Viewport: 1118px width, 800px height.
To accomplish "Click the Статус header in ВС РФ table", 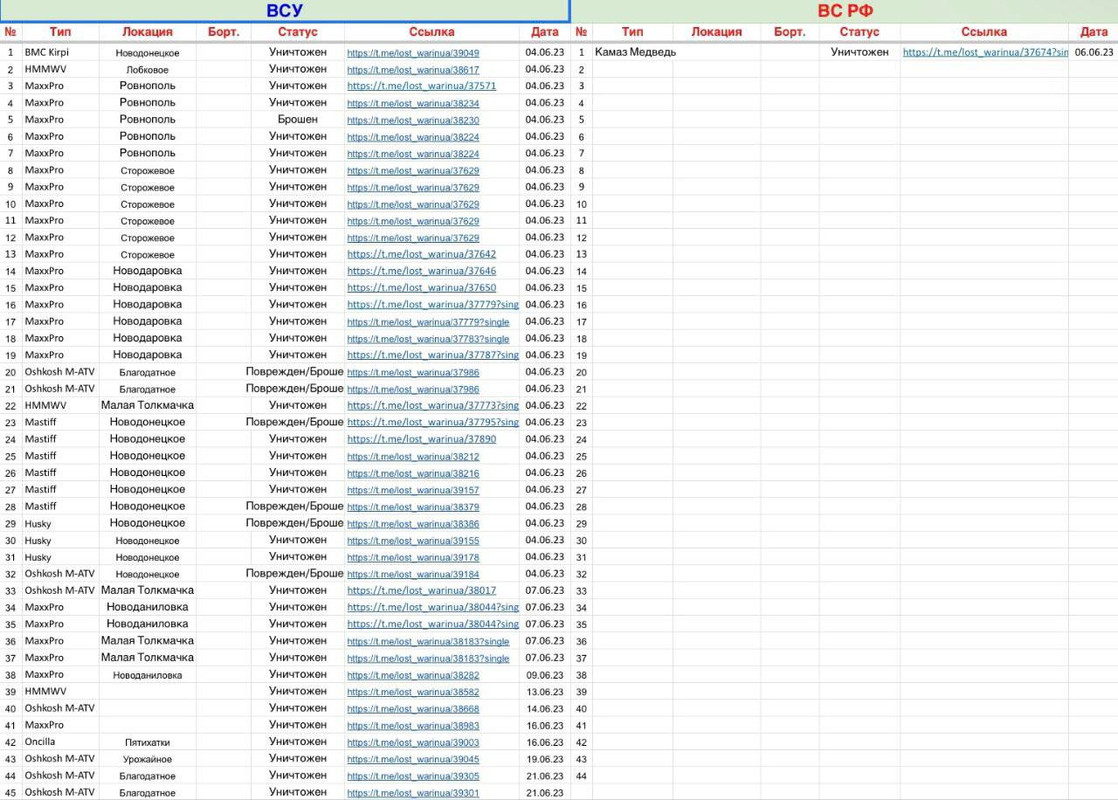I will pyautogui.click(x=859, y=32).
